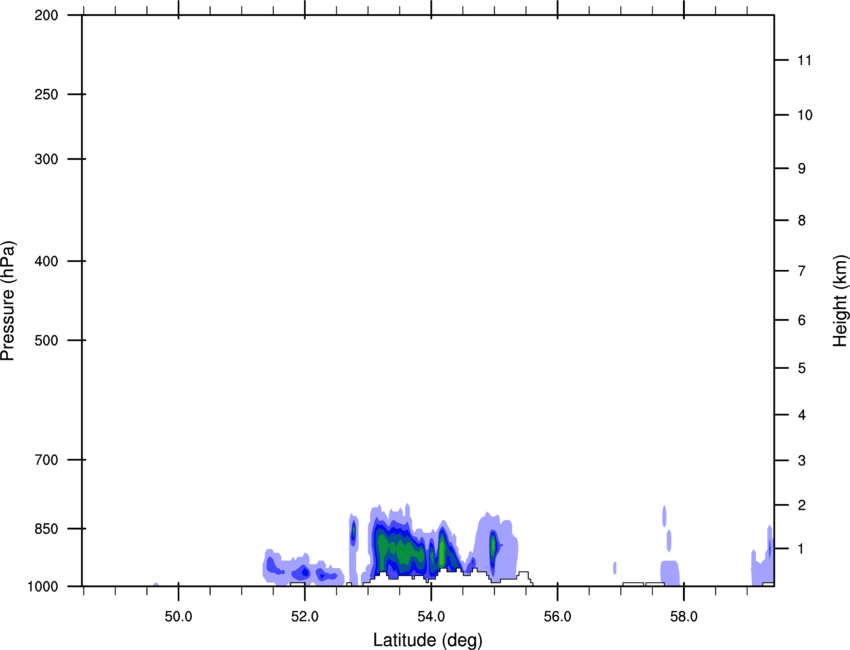Click the small contour spot near latitude 52.8
850x650 pixels.
click(353, 532)
